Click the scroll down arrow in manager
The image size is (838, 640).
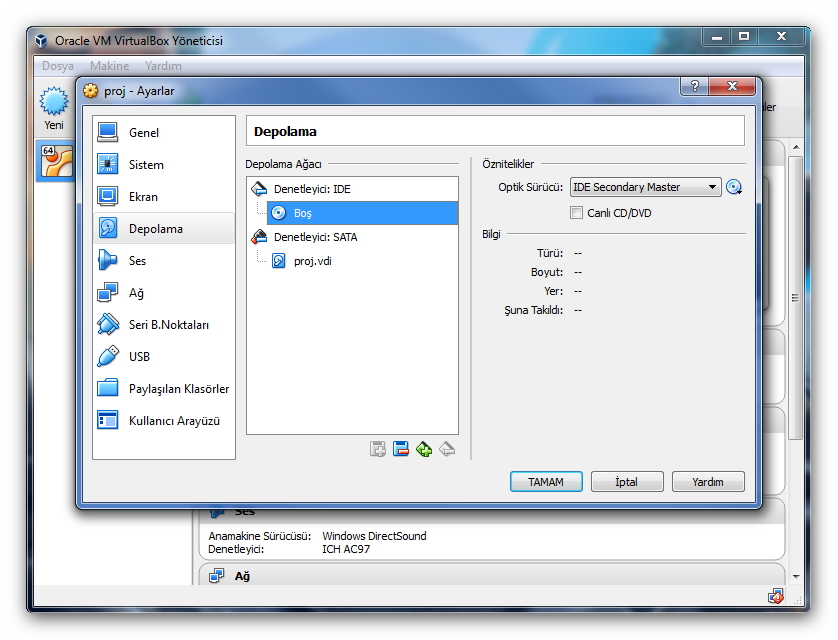pos(796,576)
